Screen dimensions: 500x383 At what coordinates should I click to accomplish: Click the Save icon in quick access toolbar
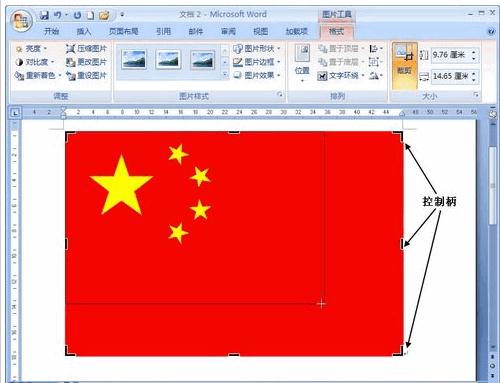coord(44,15)
